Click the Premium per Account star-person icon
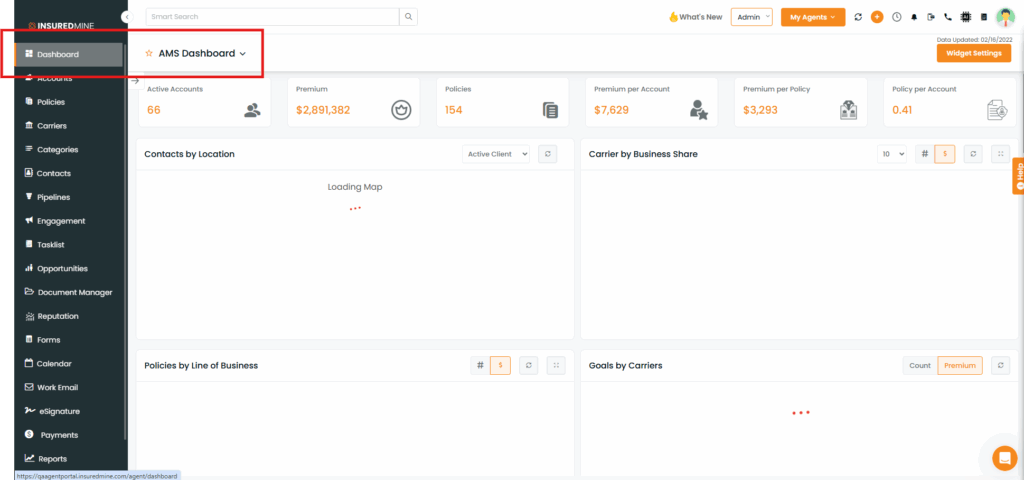The image size is (1024, 480). (699, 110)
